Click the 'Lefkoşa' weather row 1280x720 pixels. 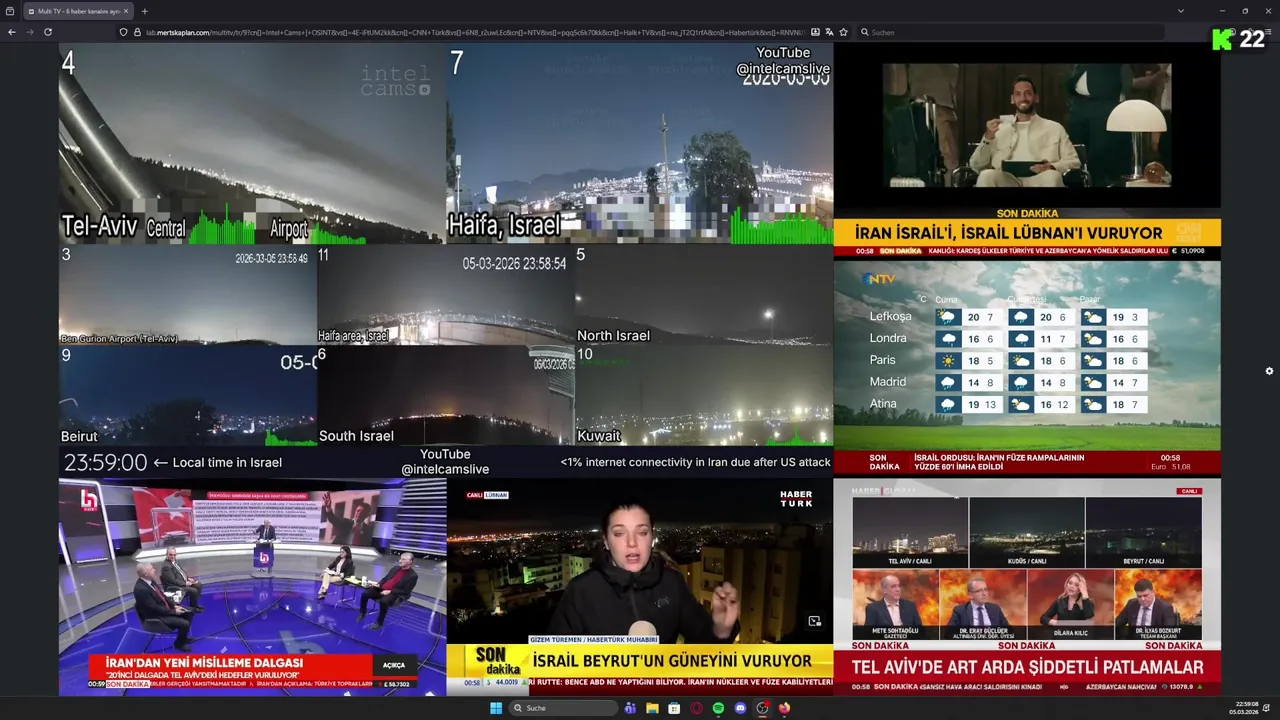(x=1006, y=317)
